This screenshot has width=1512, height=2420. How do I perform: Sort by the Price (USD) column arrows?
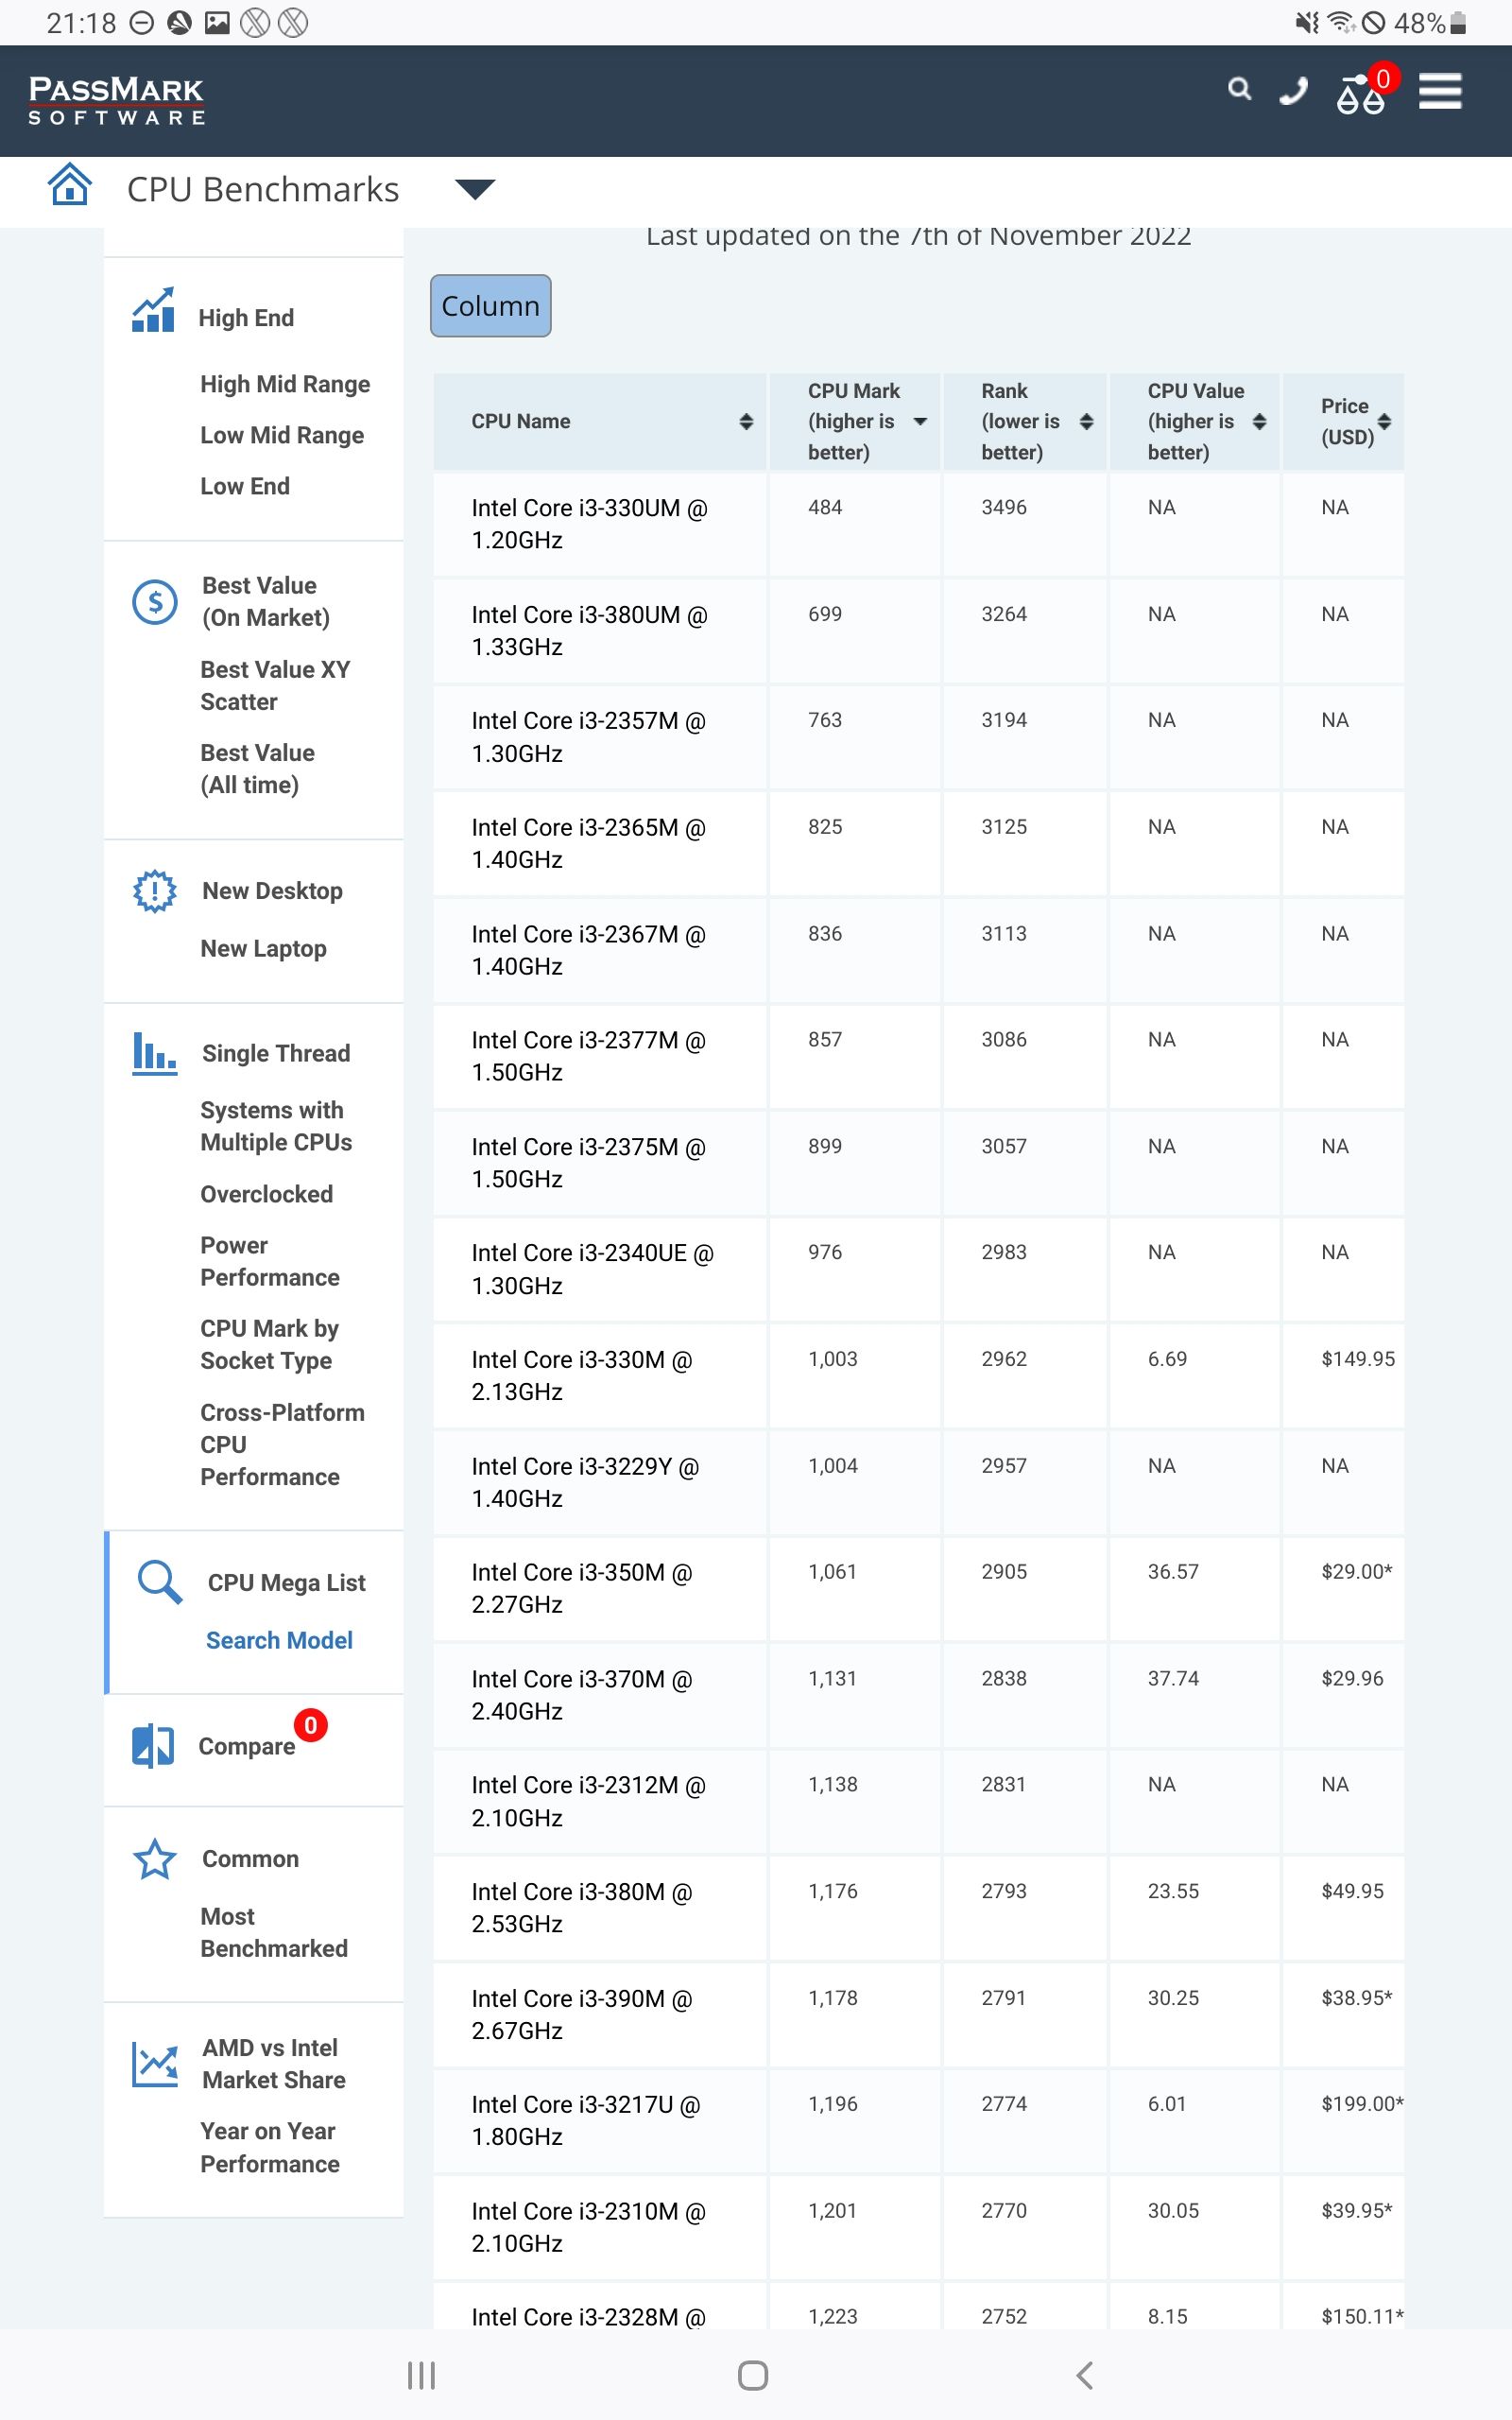coord(1384,422)
